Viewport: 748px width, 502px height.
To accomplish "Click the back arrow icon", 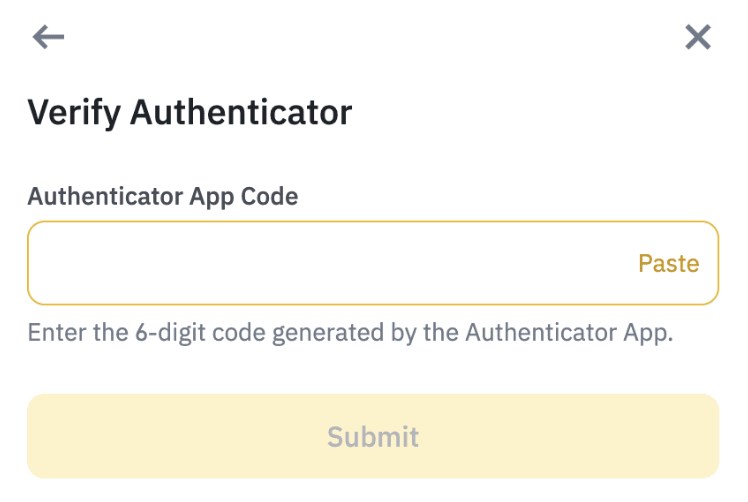I will 48,38.
